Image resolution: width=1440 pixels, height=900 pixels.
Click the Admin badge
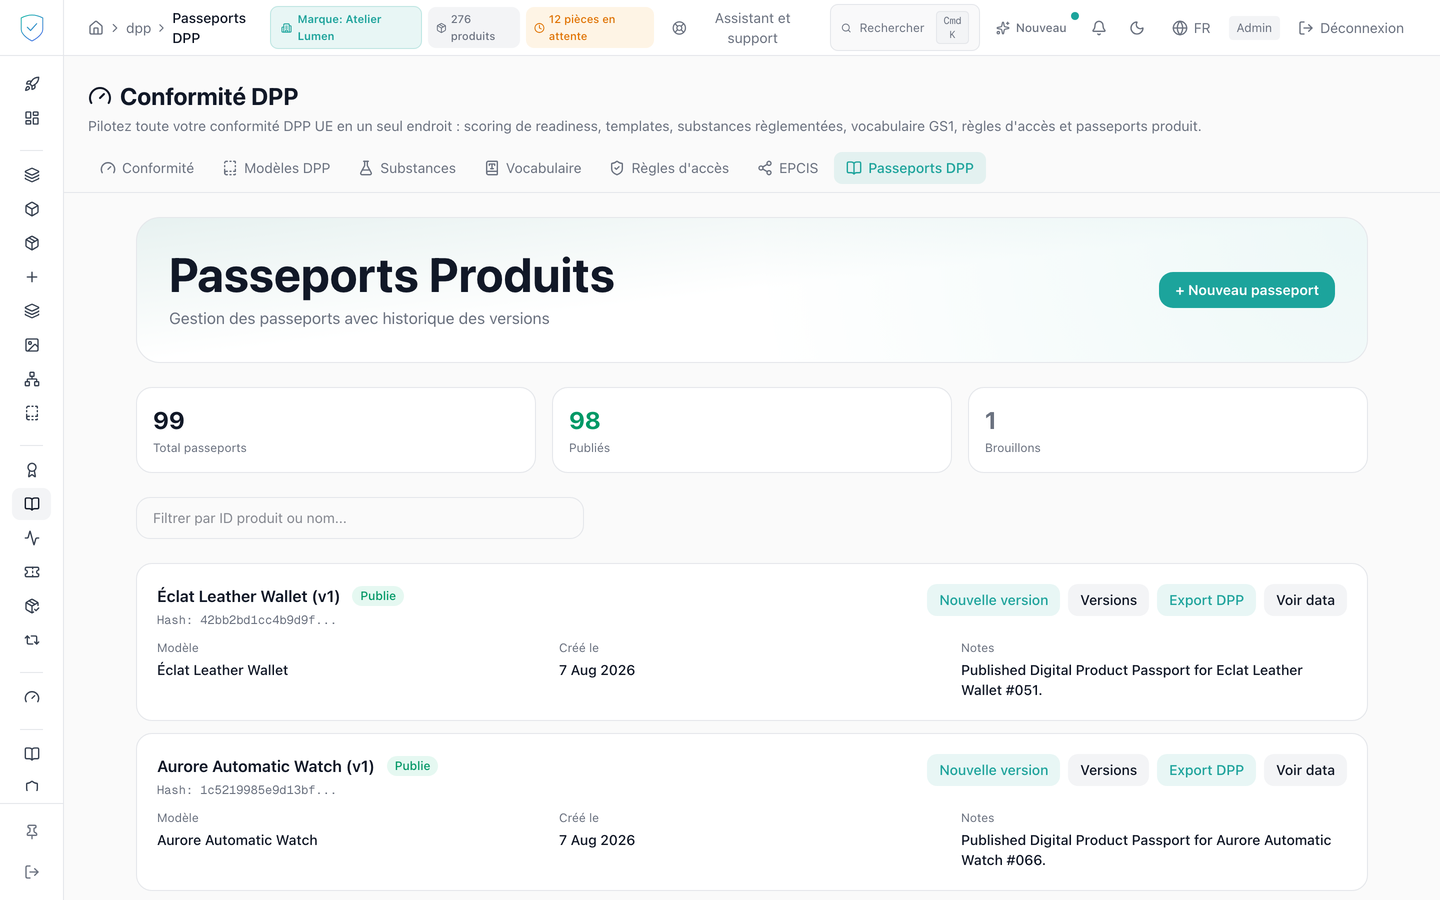click(x=1254, y=28)
